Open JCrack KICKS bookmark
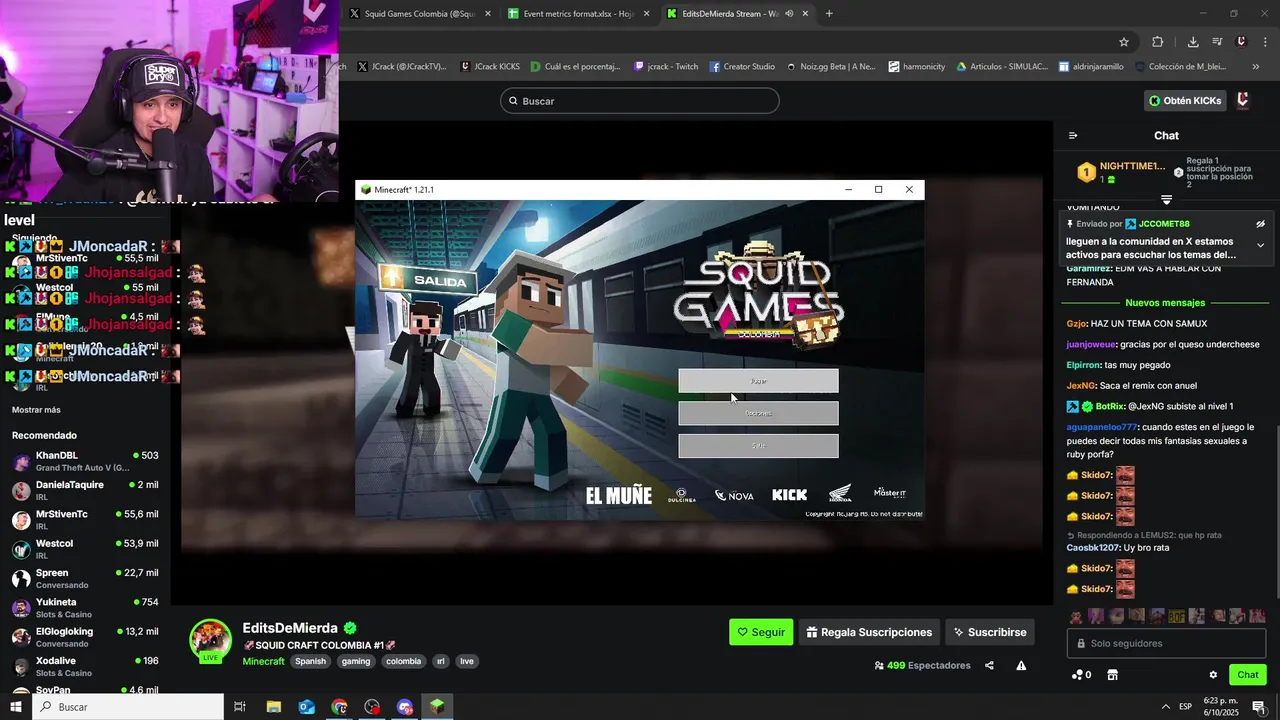Image resolution: width=1280 pixels, height=720 pixels. (x=489, y=67)
